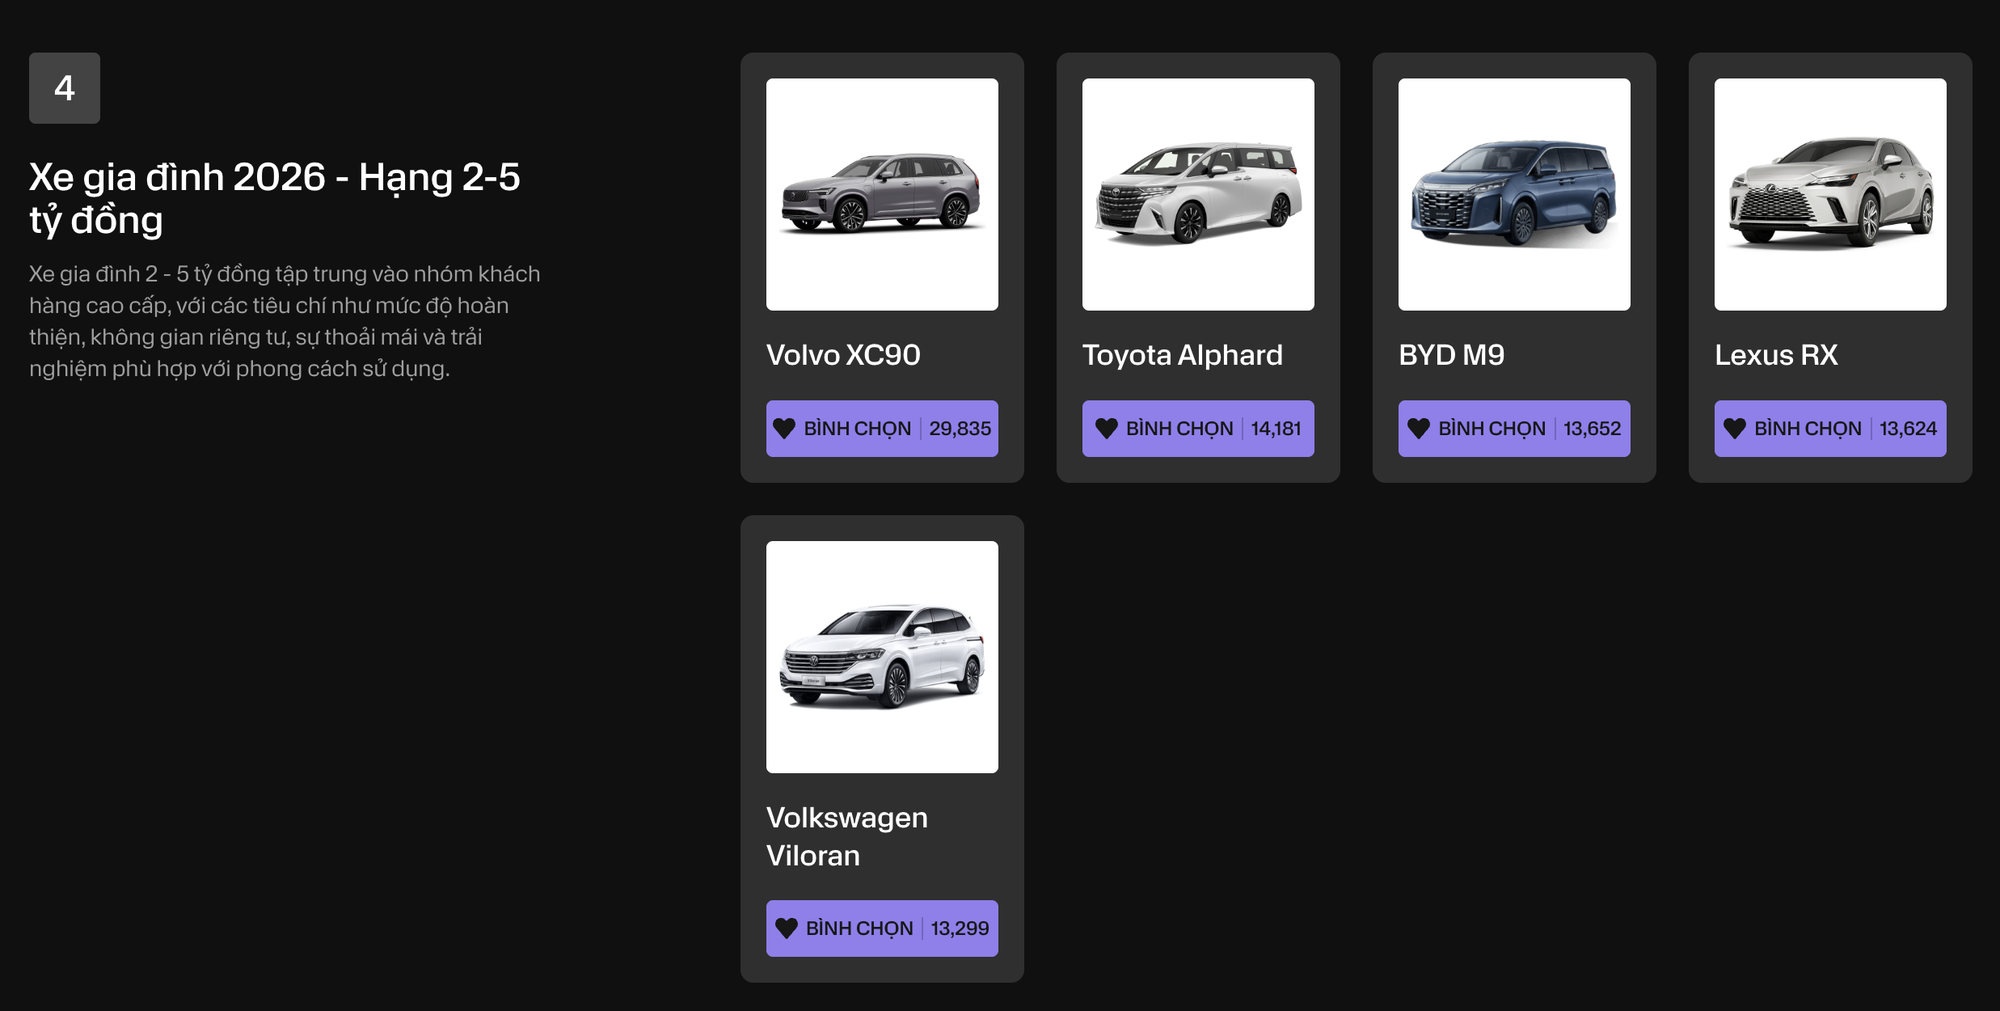View the blue BYD M9 image
Screen dimensions: 2000x1011
pyautogui.click(x=1514, y=194)
